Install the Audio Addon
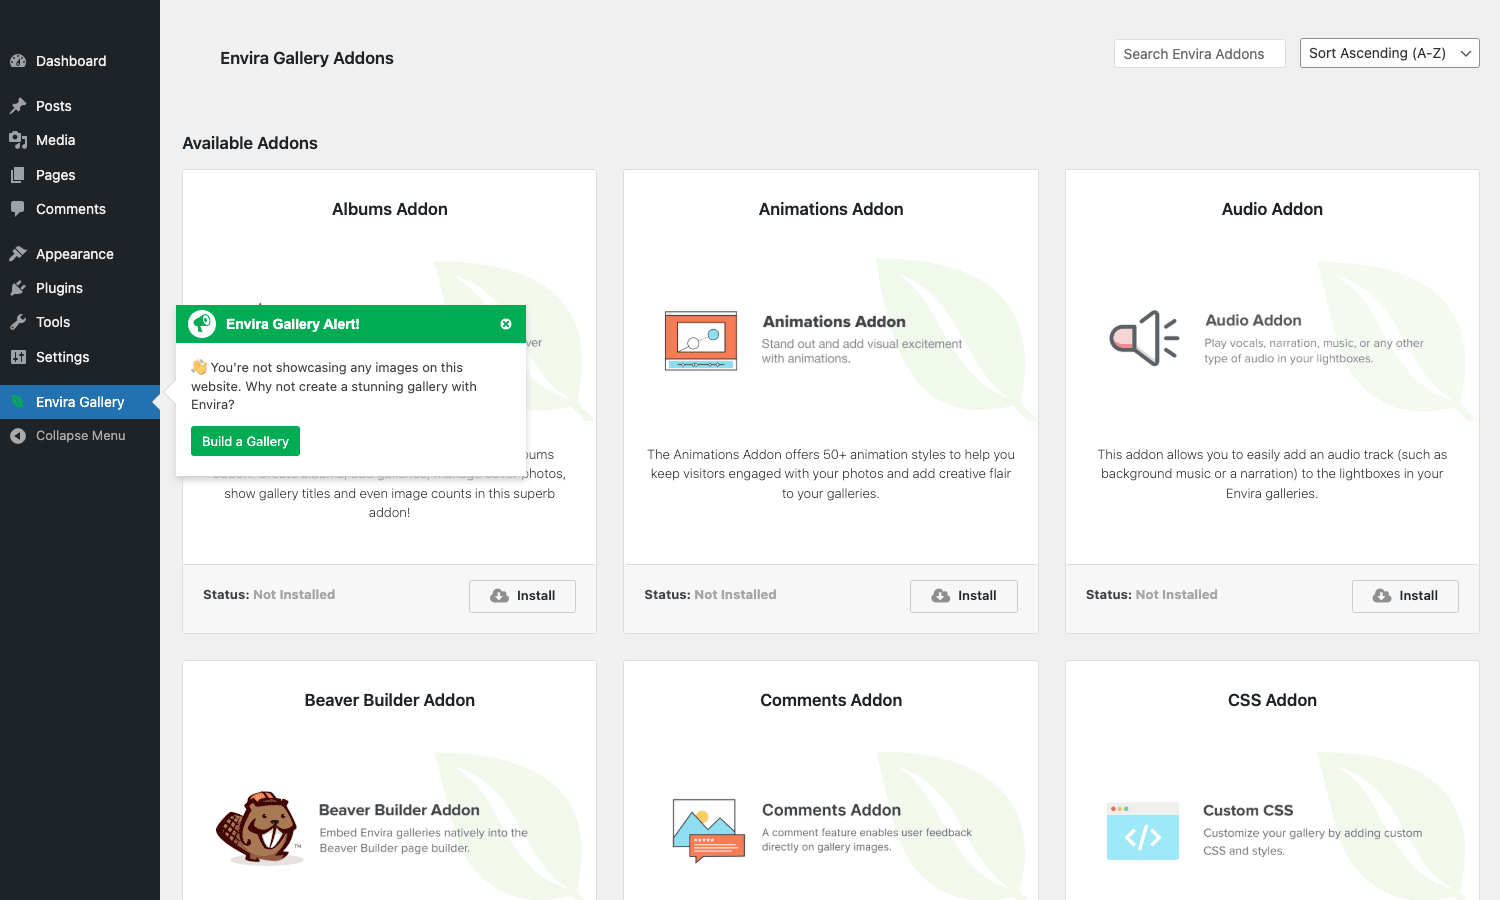The width and height of the screenshot is (1500, 900). pyautogui.click(x=1405, y=596)
